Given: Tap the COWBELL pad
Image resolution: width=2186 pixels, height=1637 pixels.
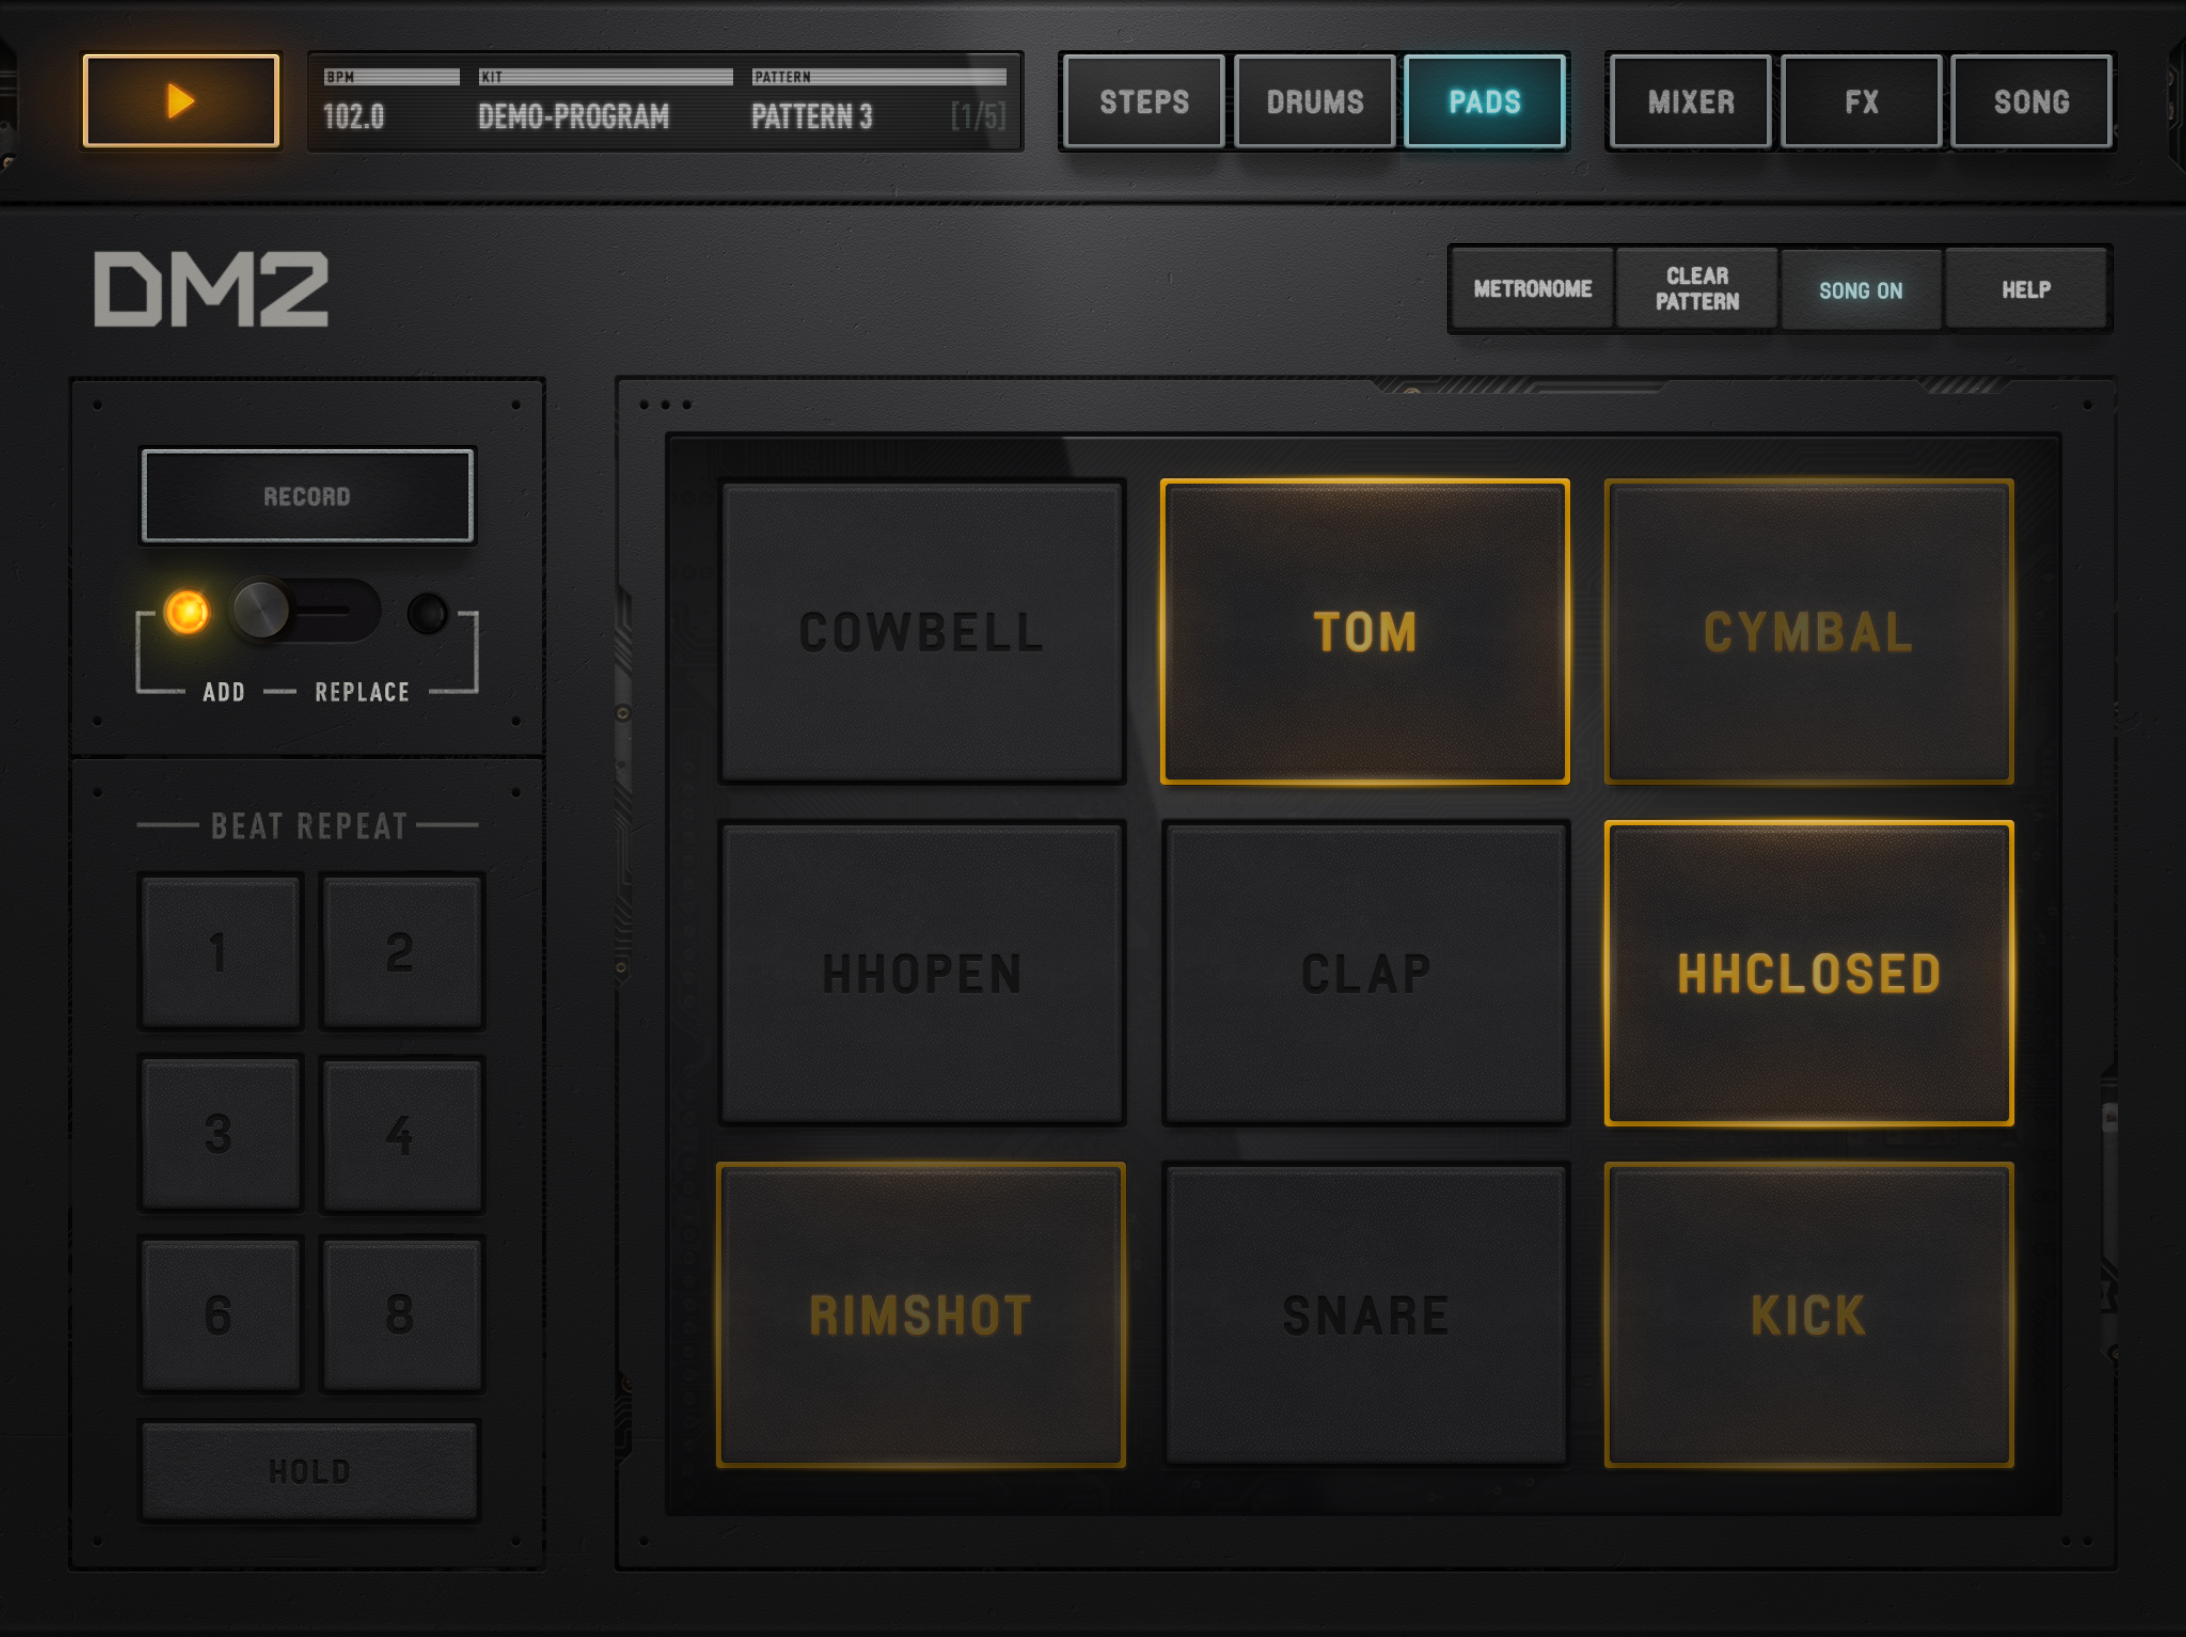Looking at the screenshot, I should (922, 632).
